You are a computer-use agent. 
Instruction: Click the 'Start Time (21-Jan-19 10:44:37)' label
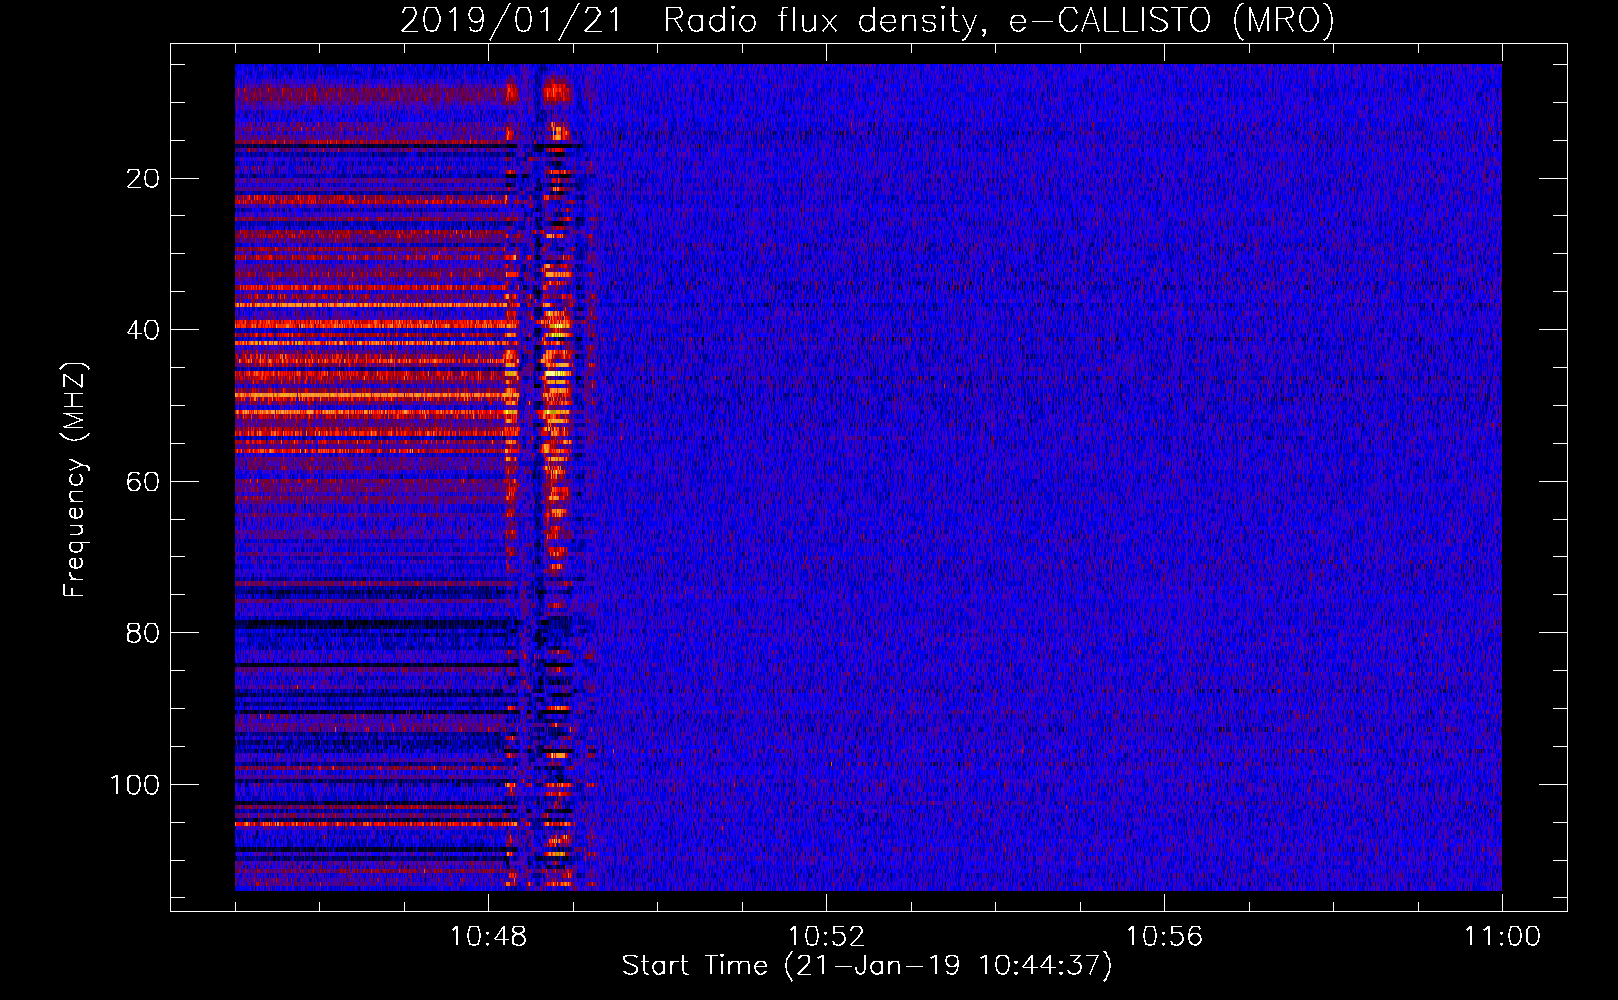(867, 966)
